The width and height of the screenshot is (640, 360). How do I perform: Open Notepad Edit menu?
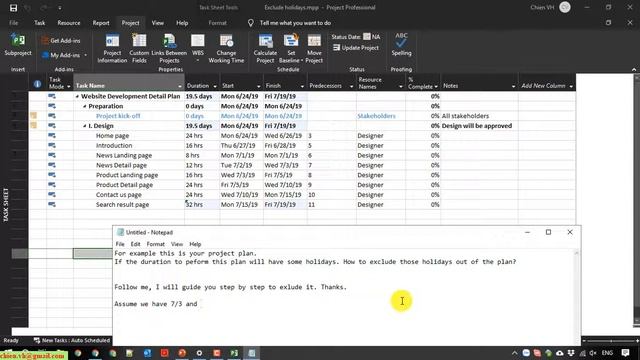[x=135, y=244]
